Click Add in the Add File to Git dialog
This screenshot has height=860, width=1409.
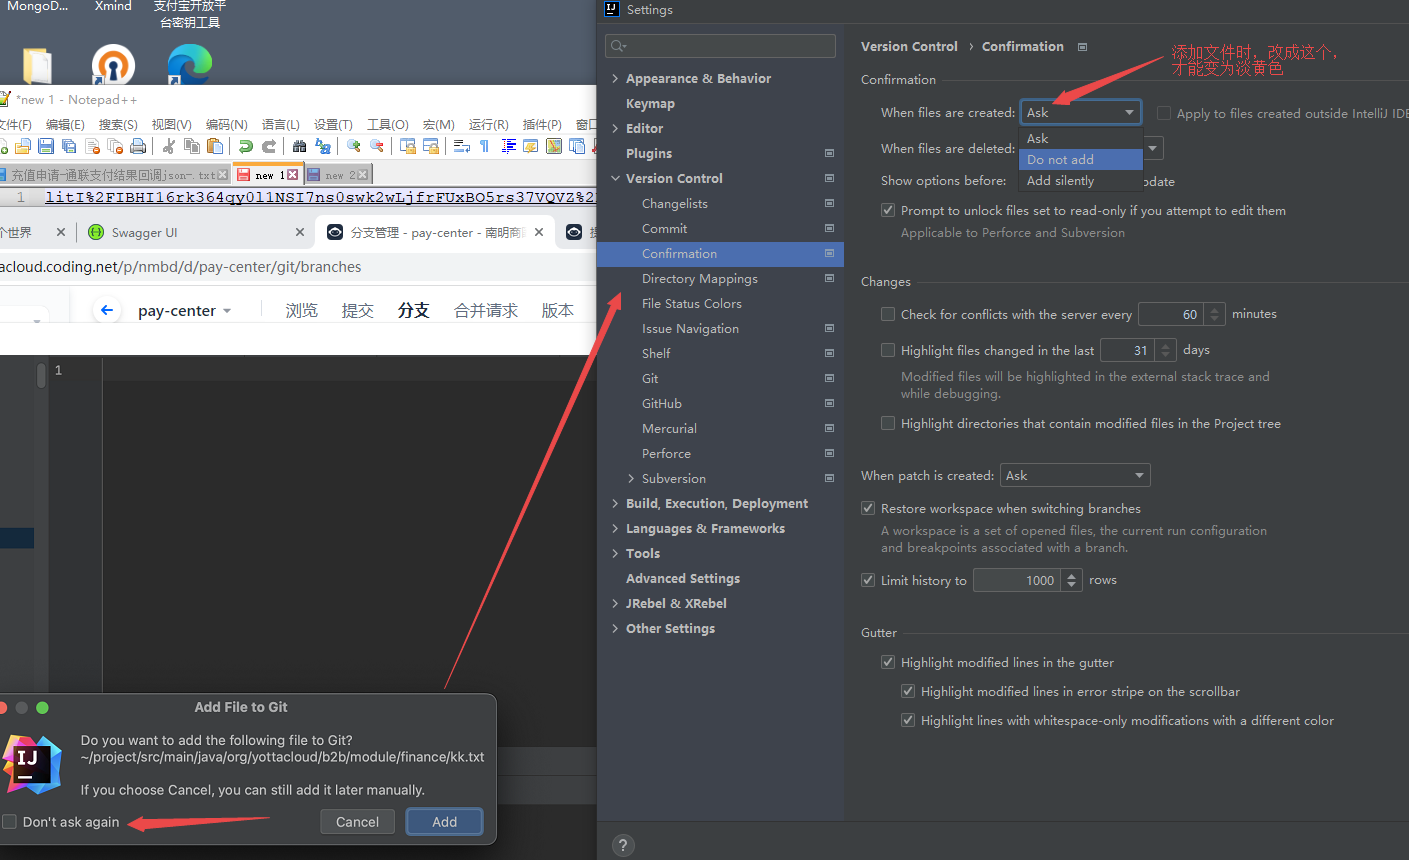[x=445, y=822]
